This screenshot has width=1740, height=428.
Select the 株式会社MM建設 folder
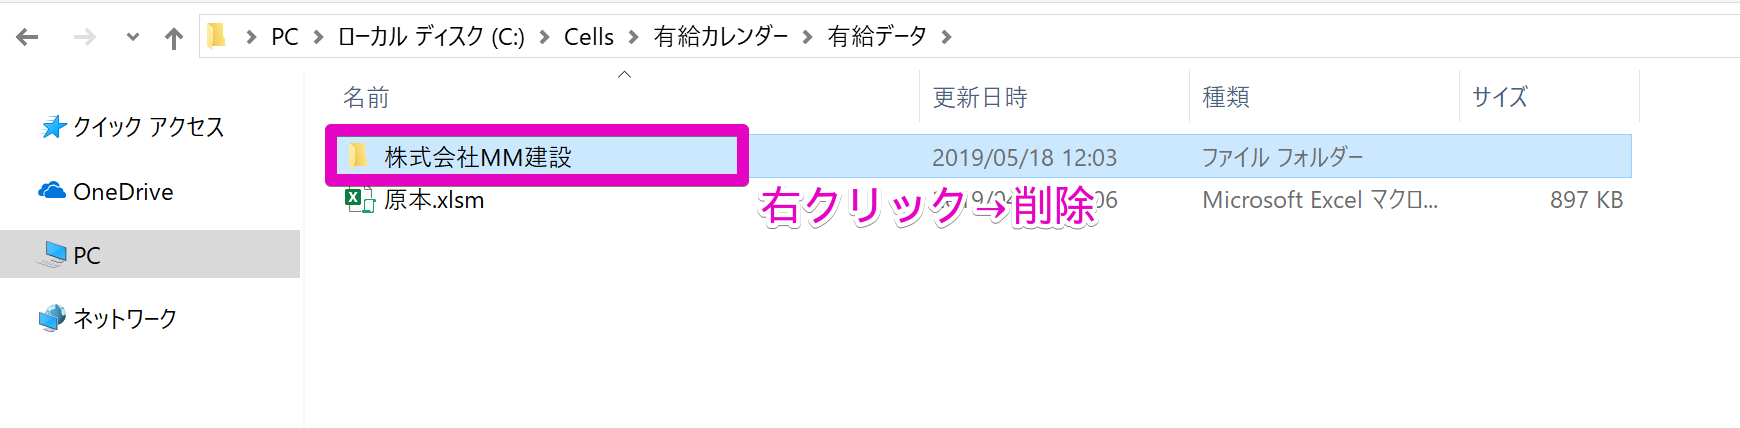point(980,156)
